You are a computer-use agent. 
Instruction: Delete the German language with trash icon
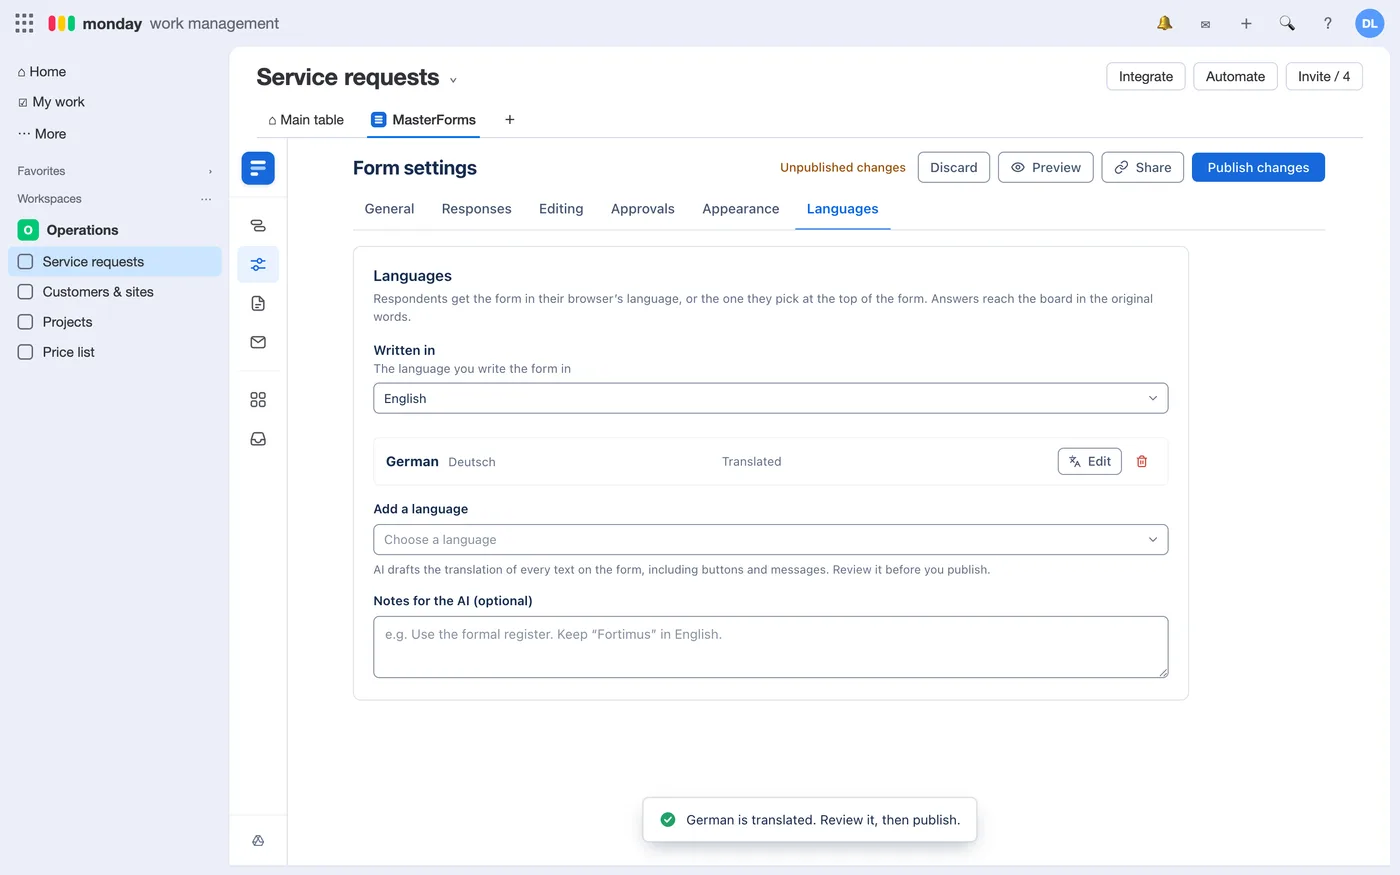[1142, 461]
